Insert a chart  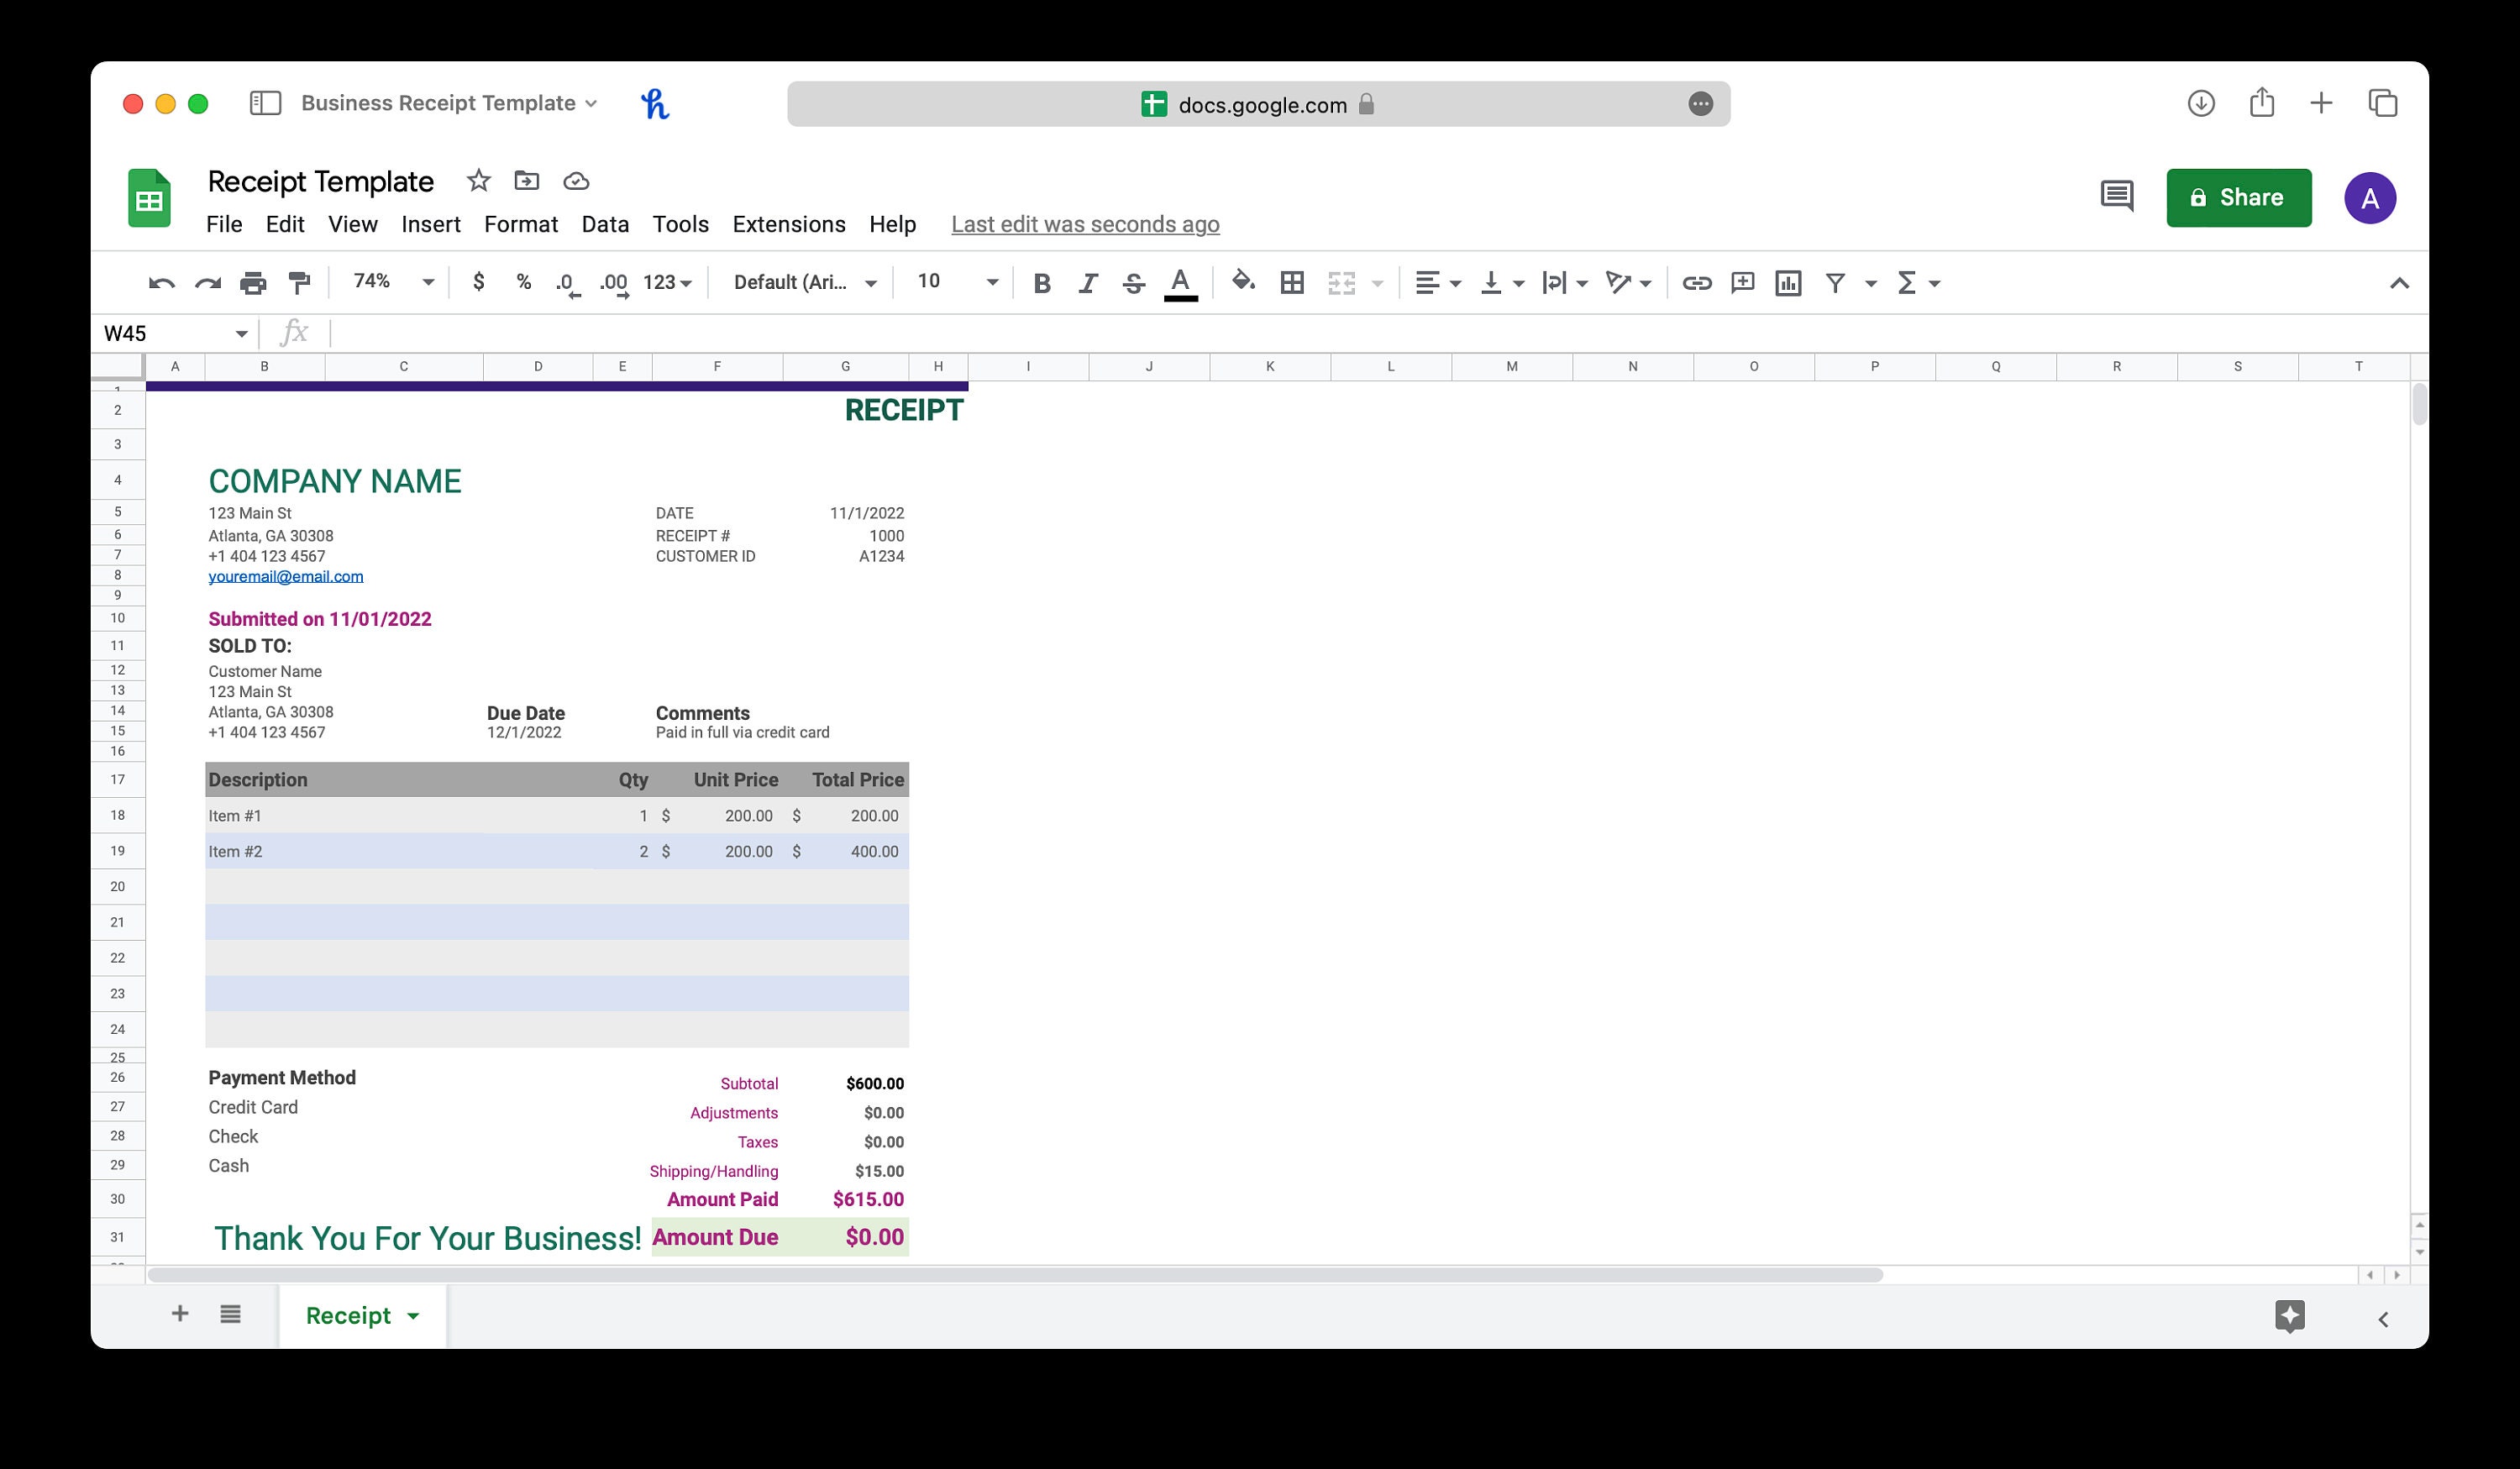click(1788, 282)
